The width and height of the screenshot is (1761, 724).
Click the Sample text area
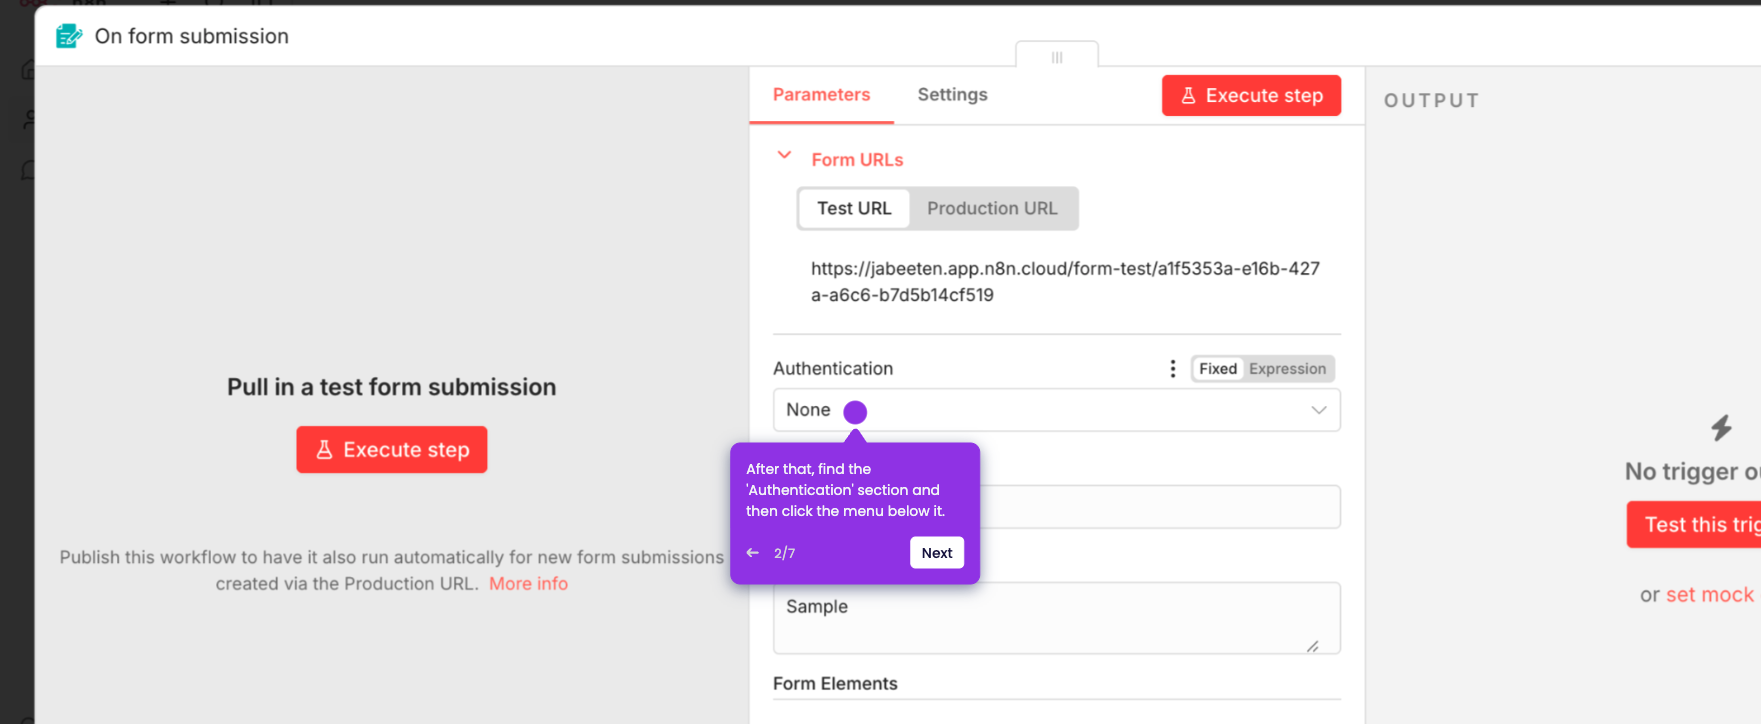click(x=1057, y=618)
